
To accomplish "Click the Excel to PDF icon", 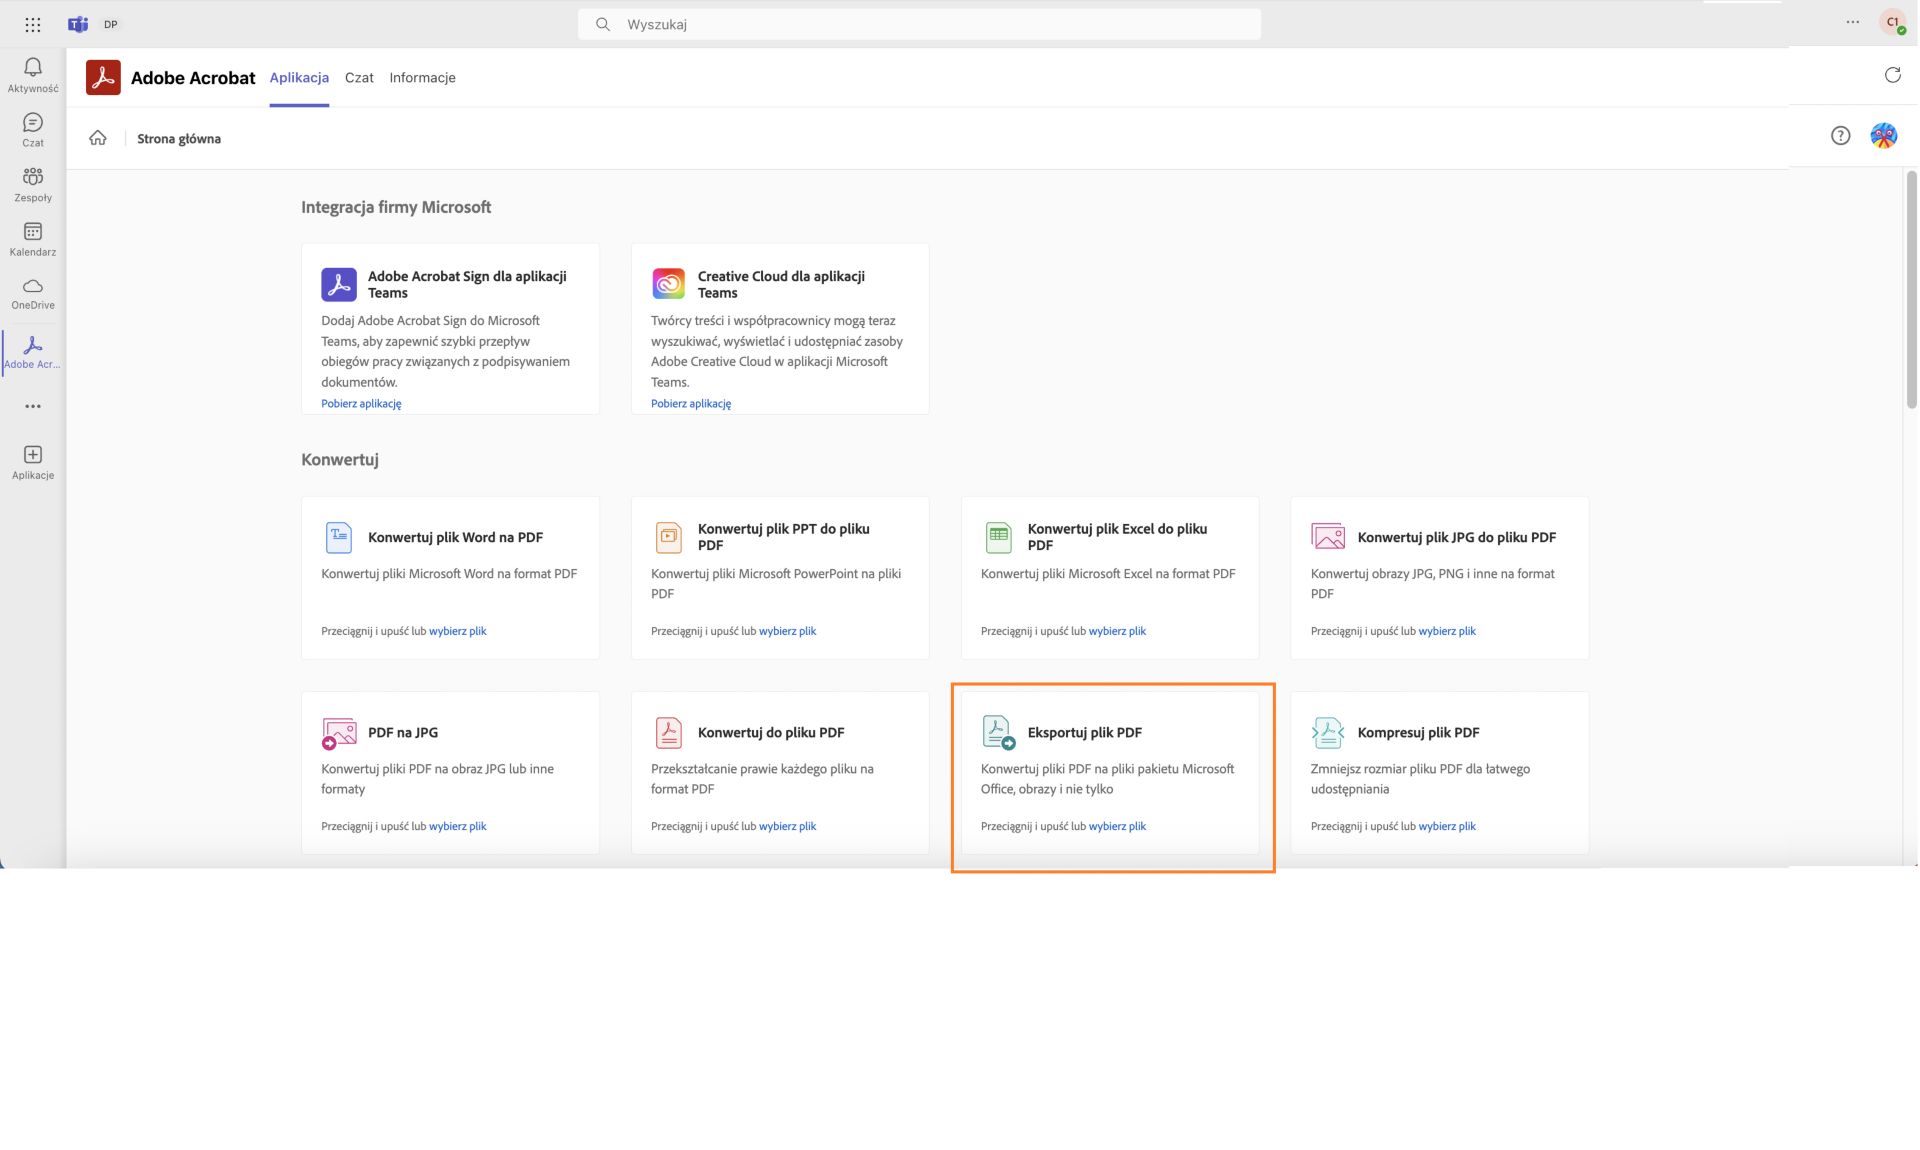I will pyautogui.click(x=999, y=537).
